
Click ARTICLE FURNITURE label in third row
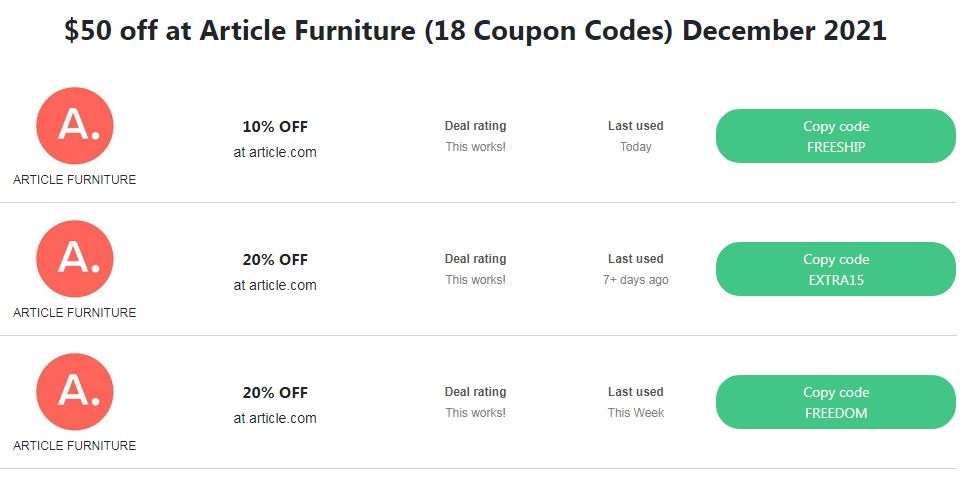(x=75, y=446)
